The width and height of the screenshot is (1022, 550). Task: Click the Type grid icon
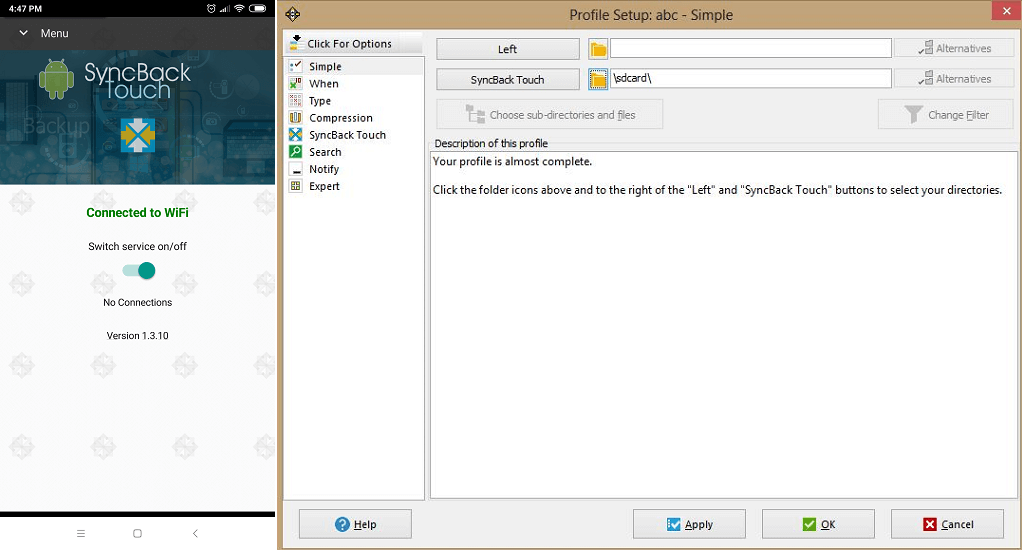point(296,100)
